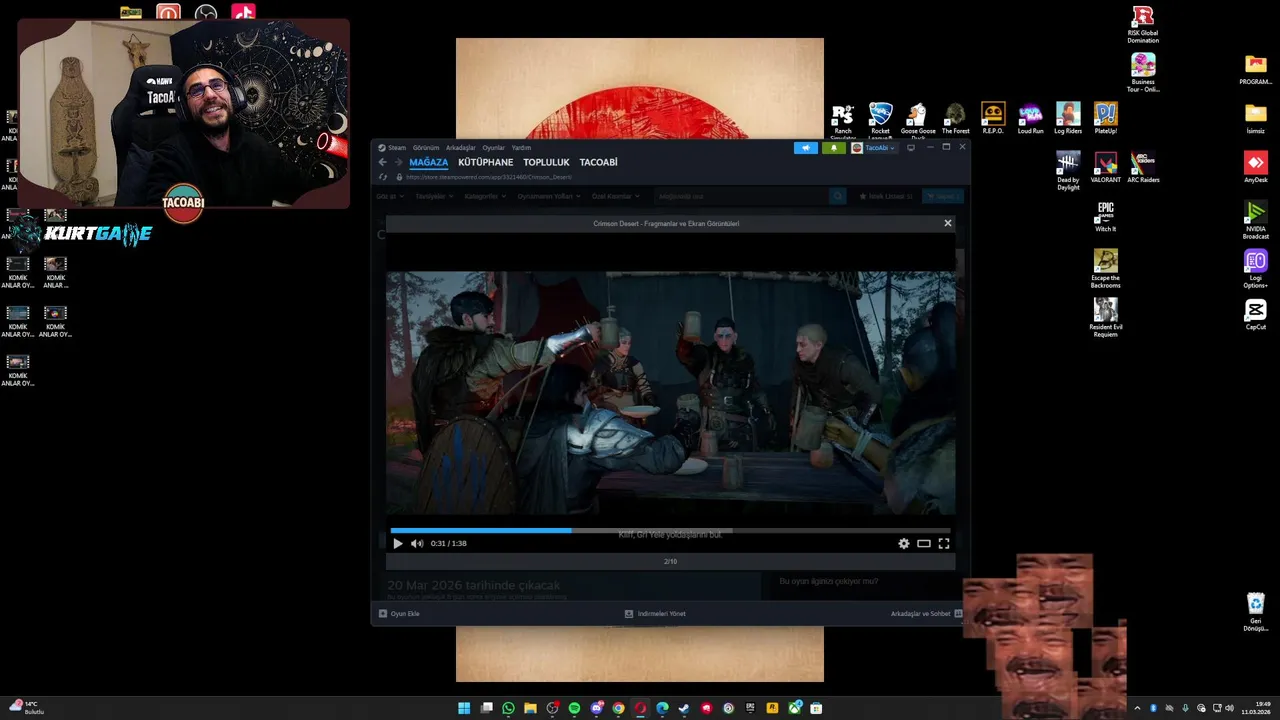
Task: Open Log Riders desktop shortcut
Action: [1068, 118]
